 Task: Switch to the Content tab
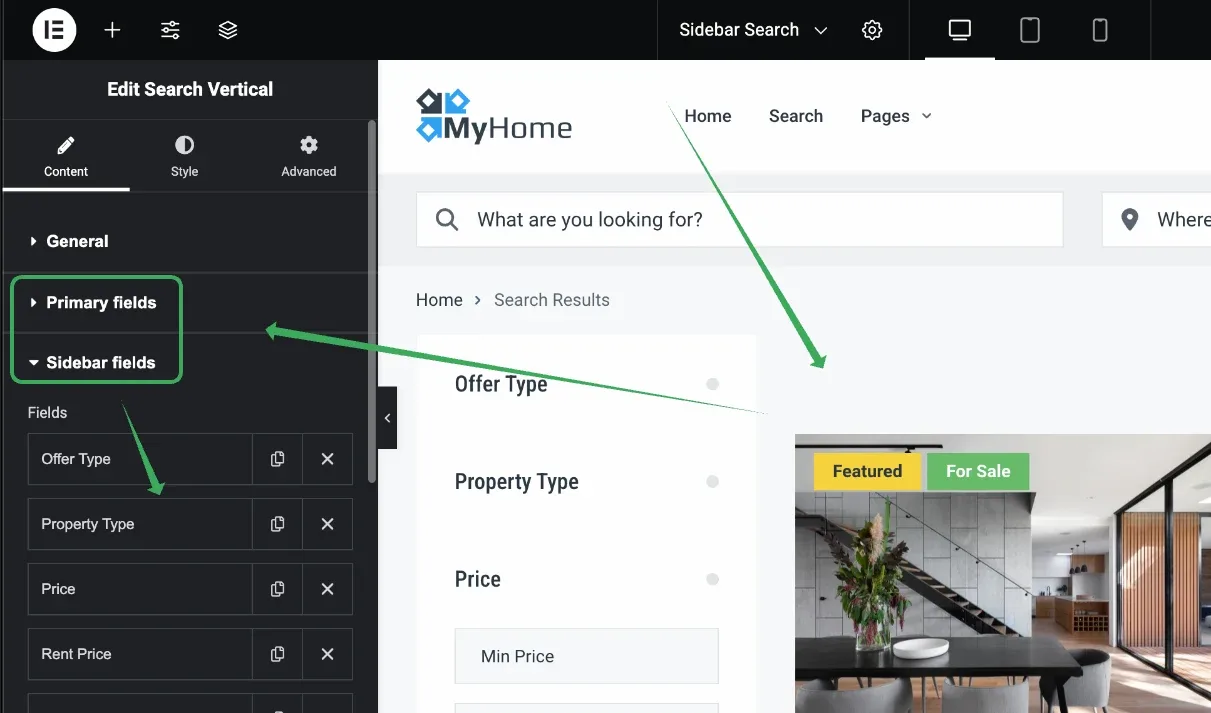pyautogui.click(x=66, y=156)
